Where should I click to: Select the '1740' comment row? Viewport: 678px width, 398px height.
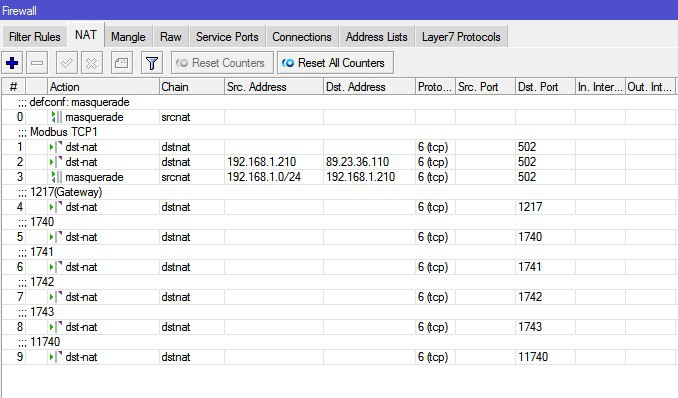339,222
